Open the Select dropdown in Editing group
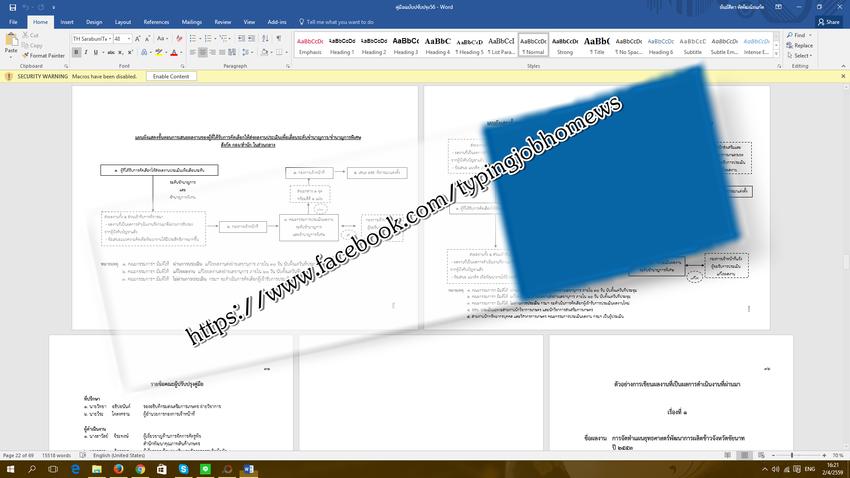This screenshot has width=850, height=478. point(800,55)
